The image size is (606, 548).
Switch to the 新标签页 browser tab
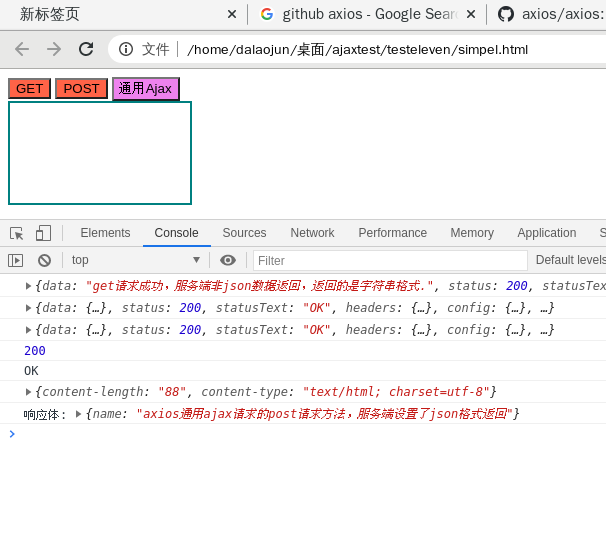pos(124,14)
